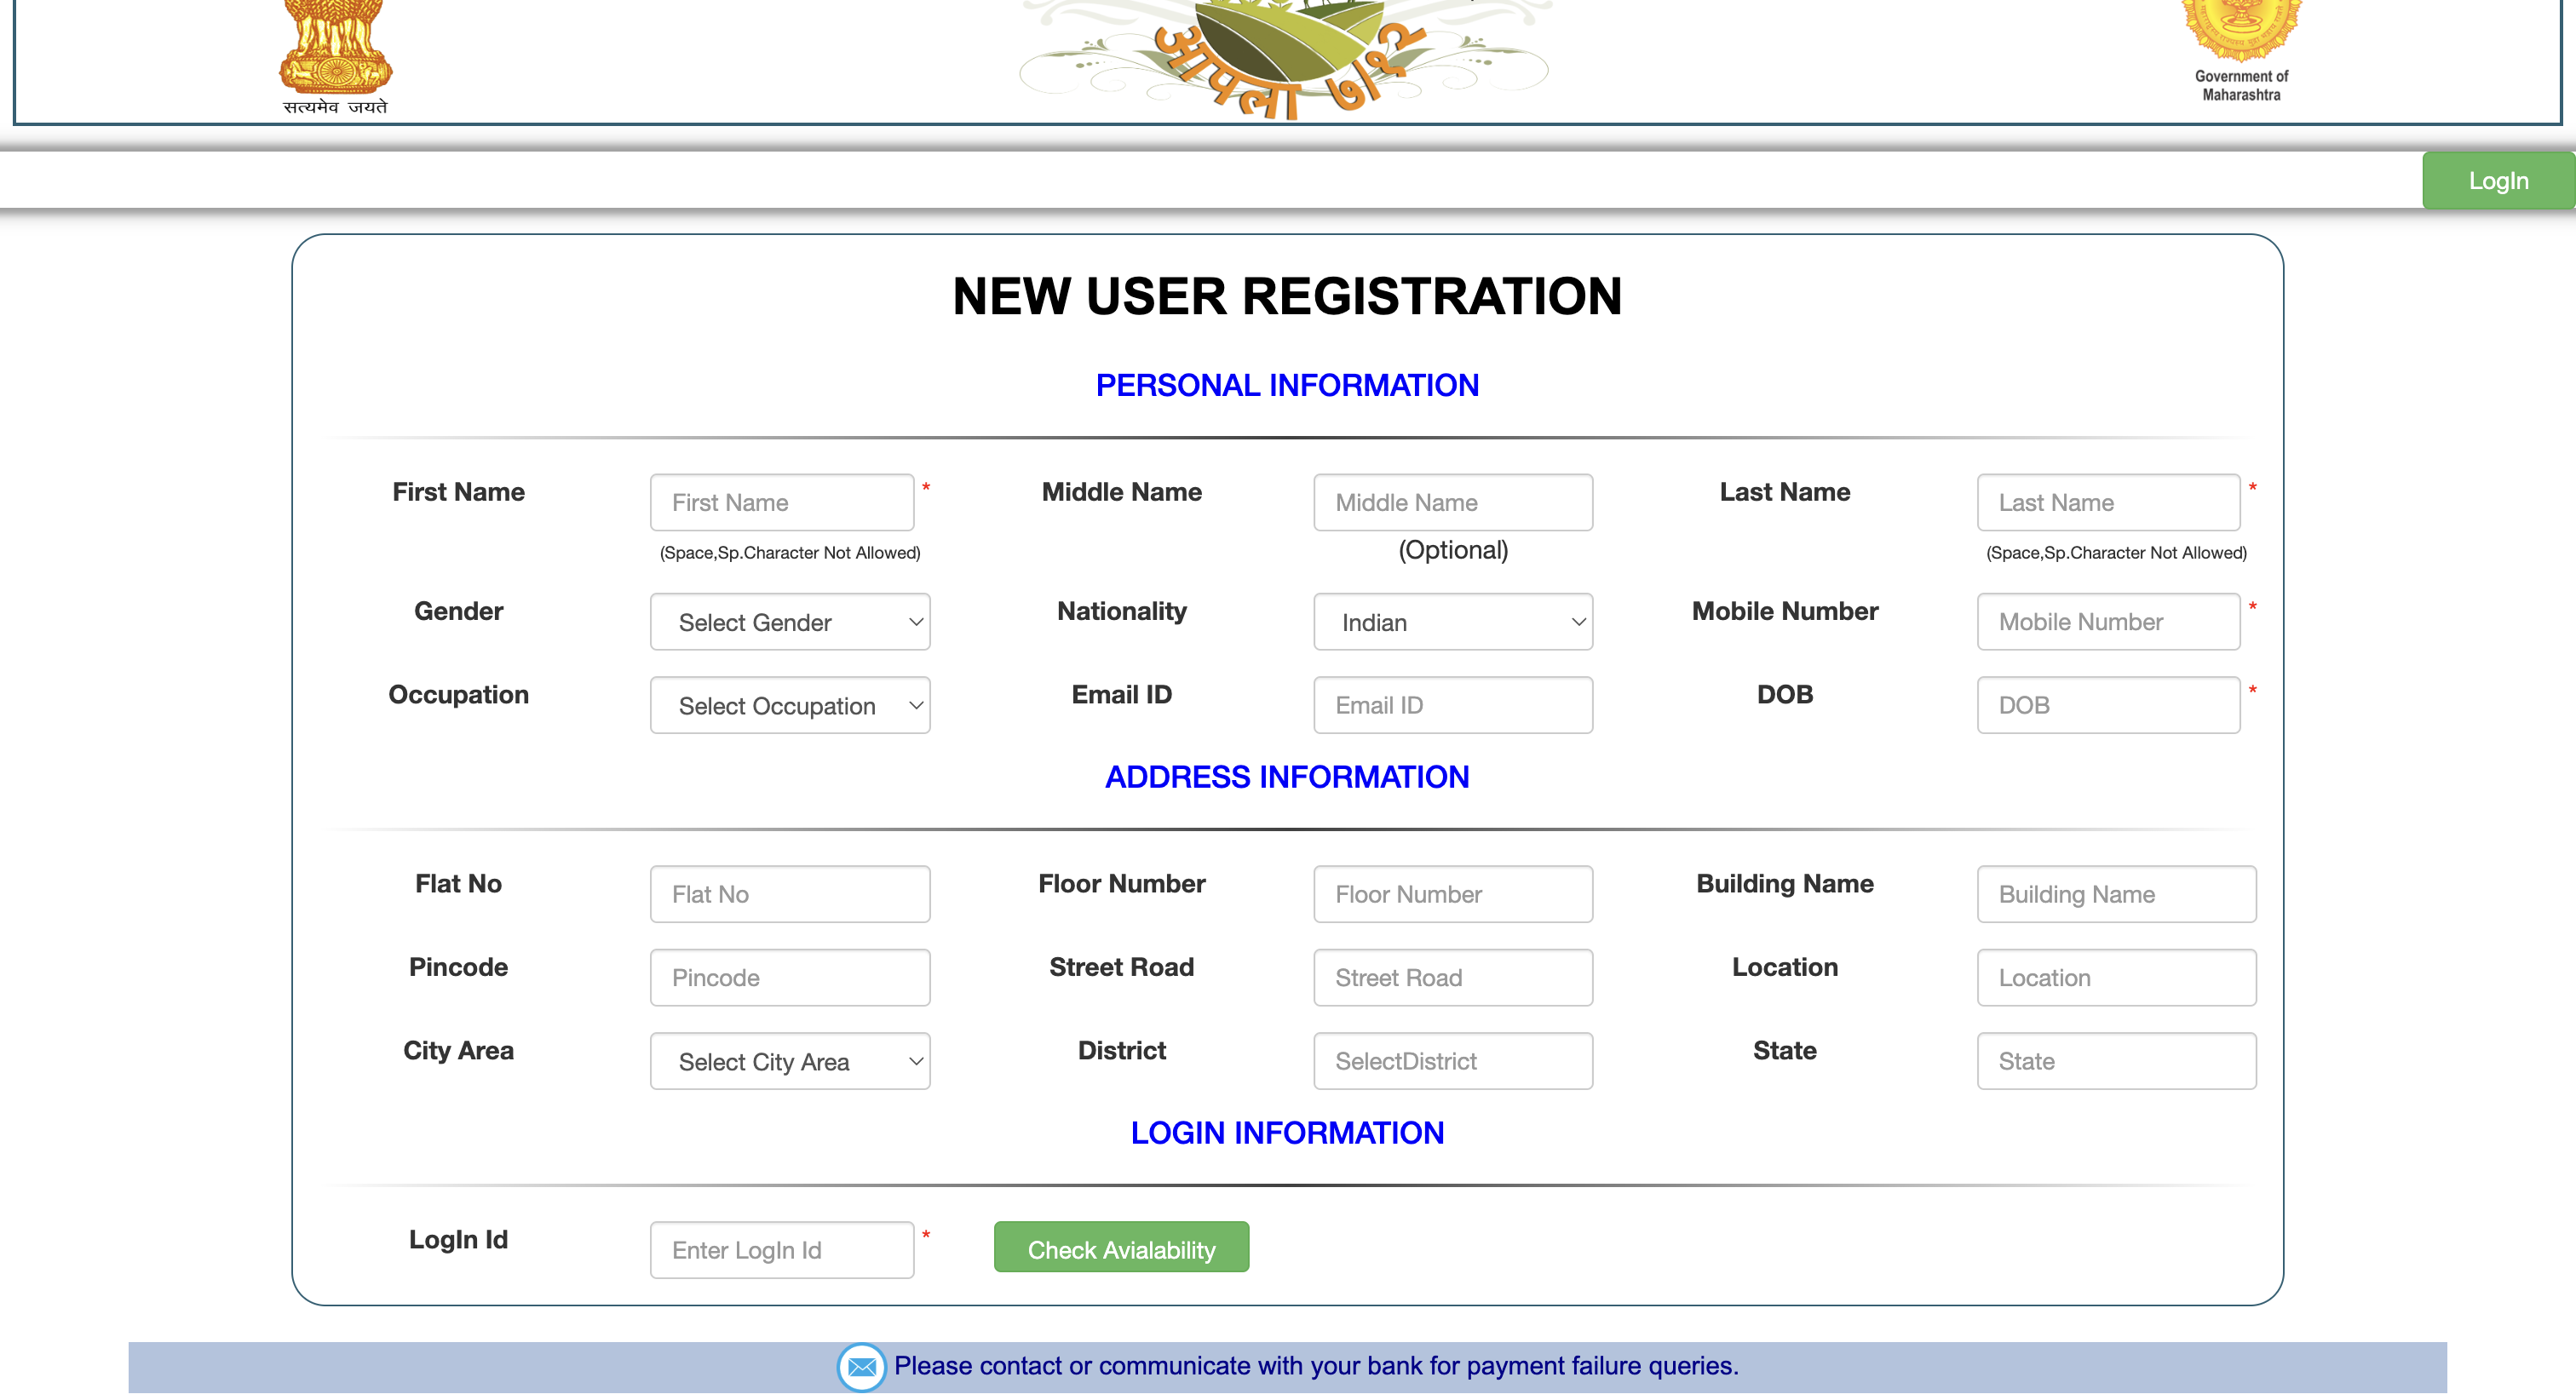Click the Gender selection toggle dropdown

pos(786,621)
